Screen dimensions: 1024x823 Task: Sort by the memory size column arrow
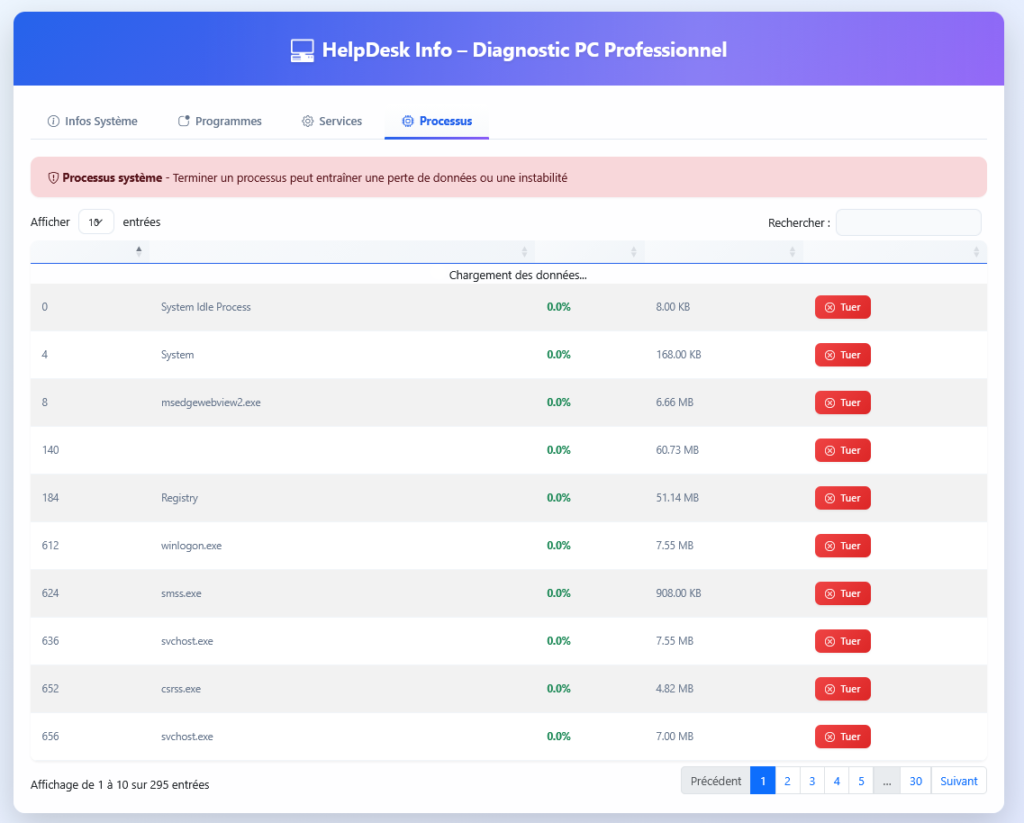792,251
